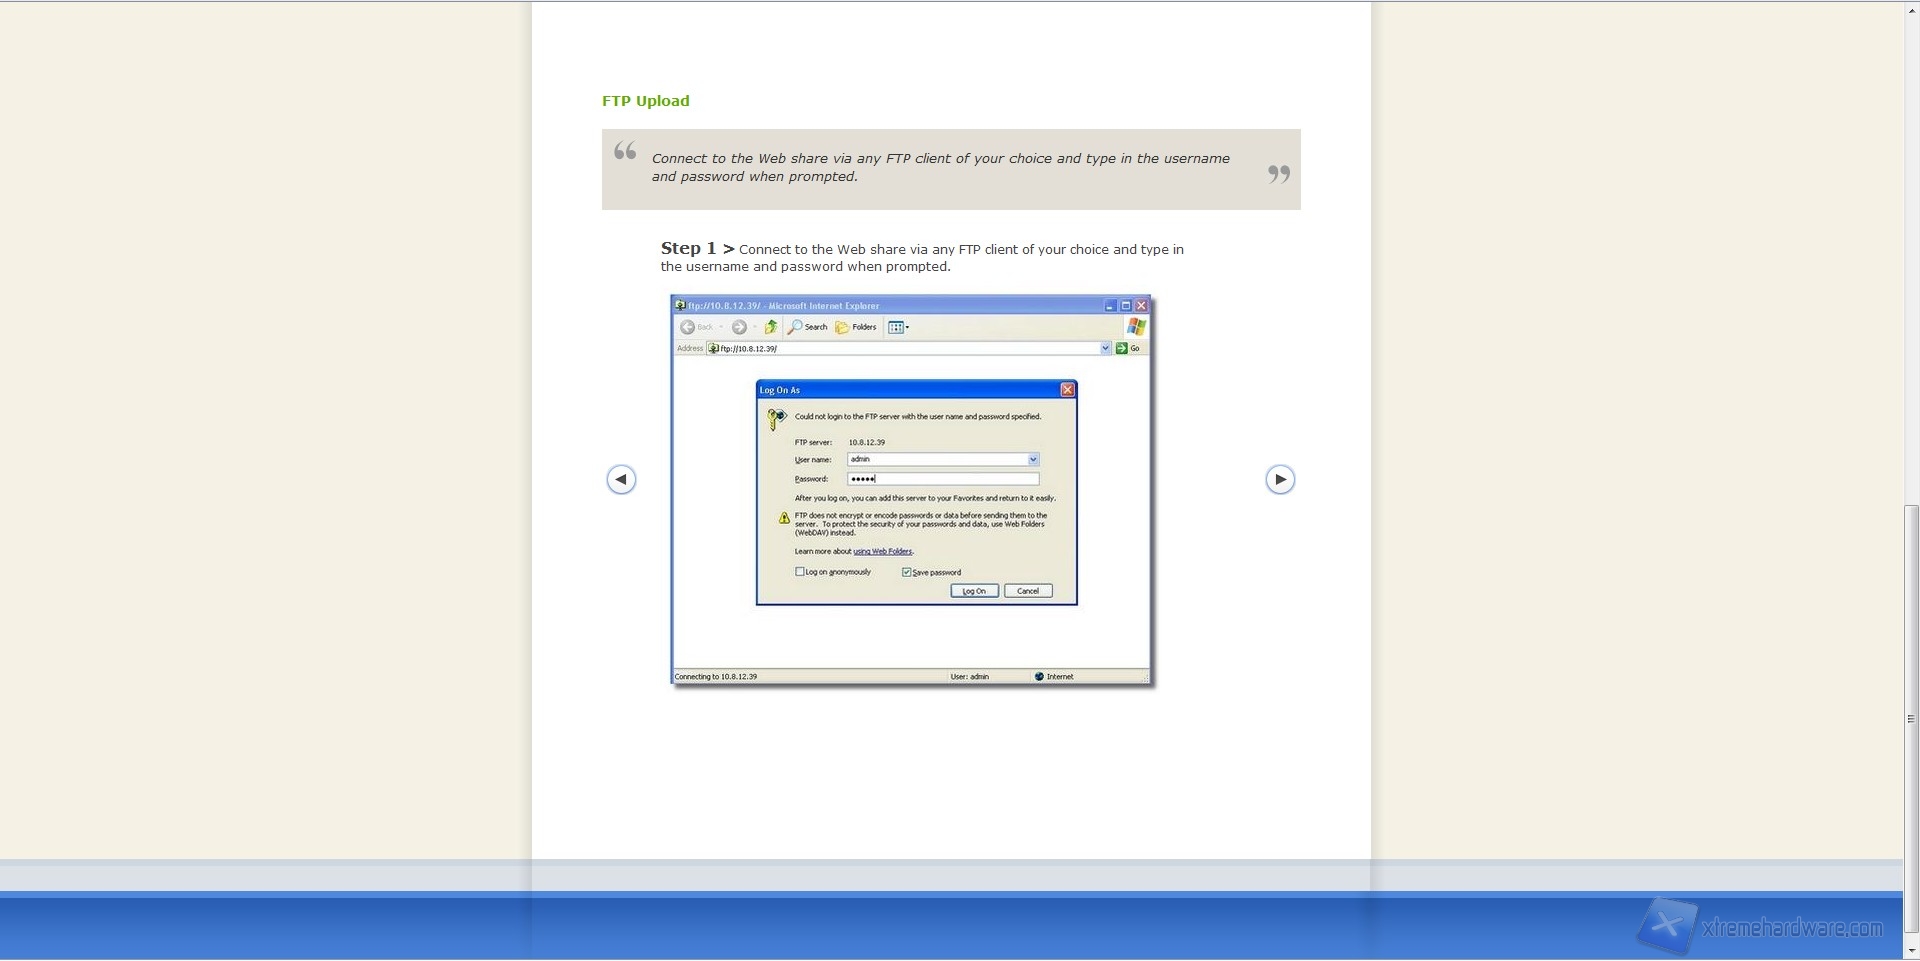Uncheck the Save password checkbox
The image size is (1920, 961).
(907, 572)
